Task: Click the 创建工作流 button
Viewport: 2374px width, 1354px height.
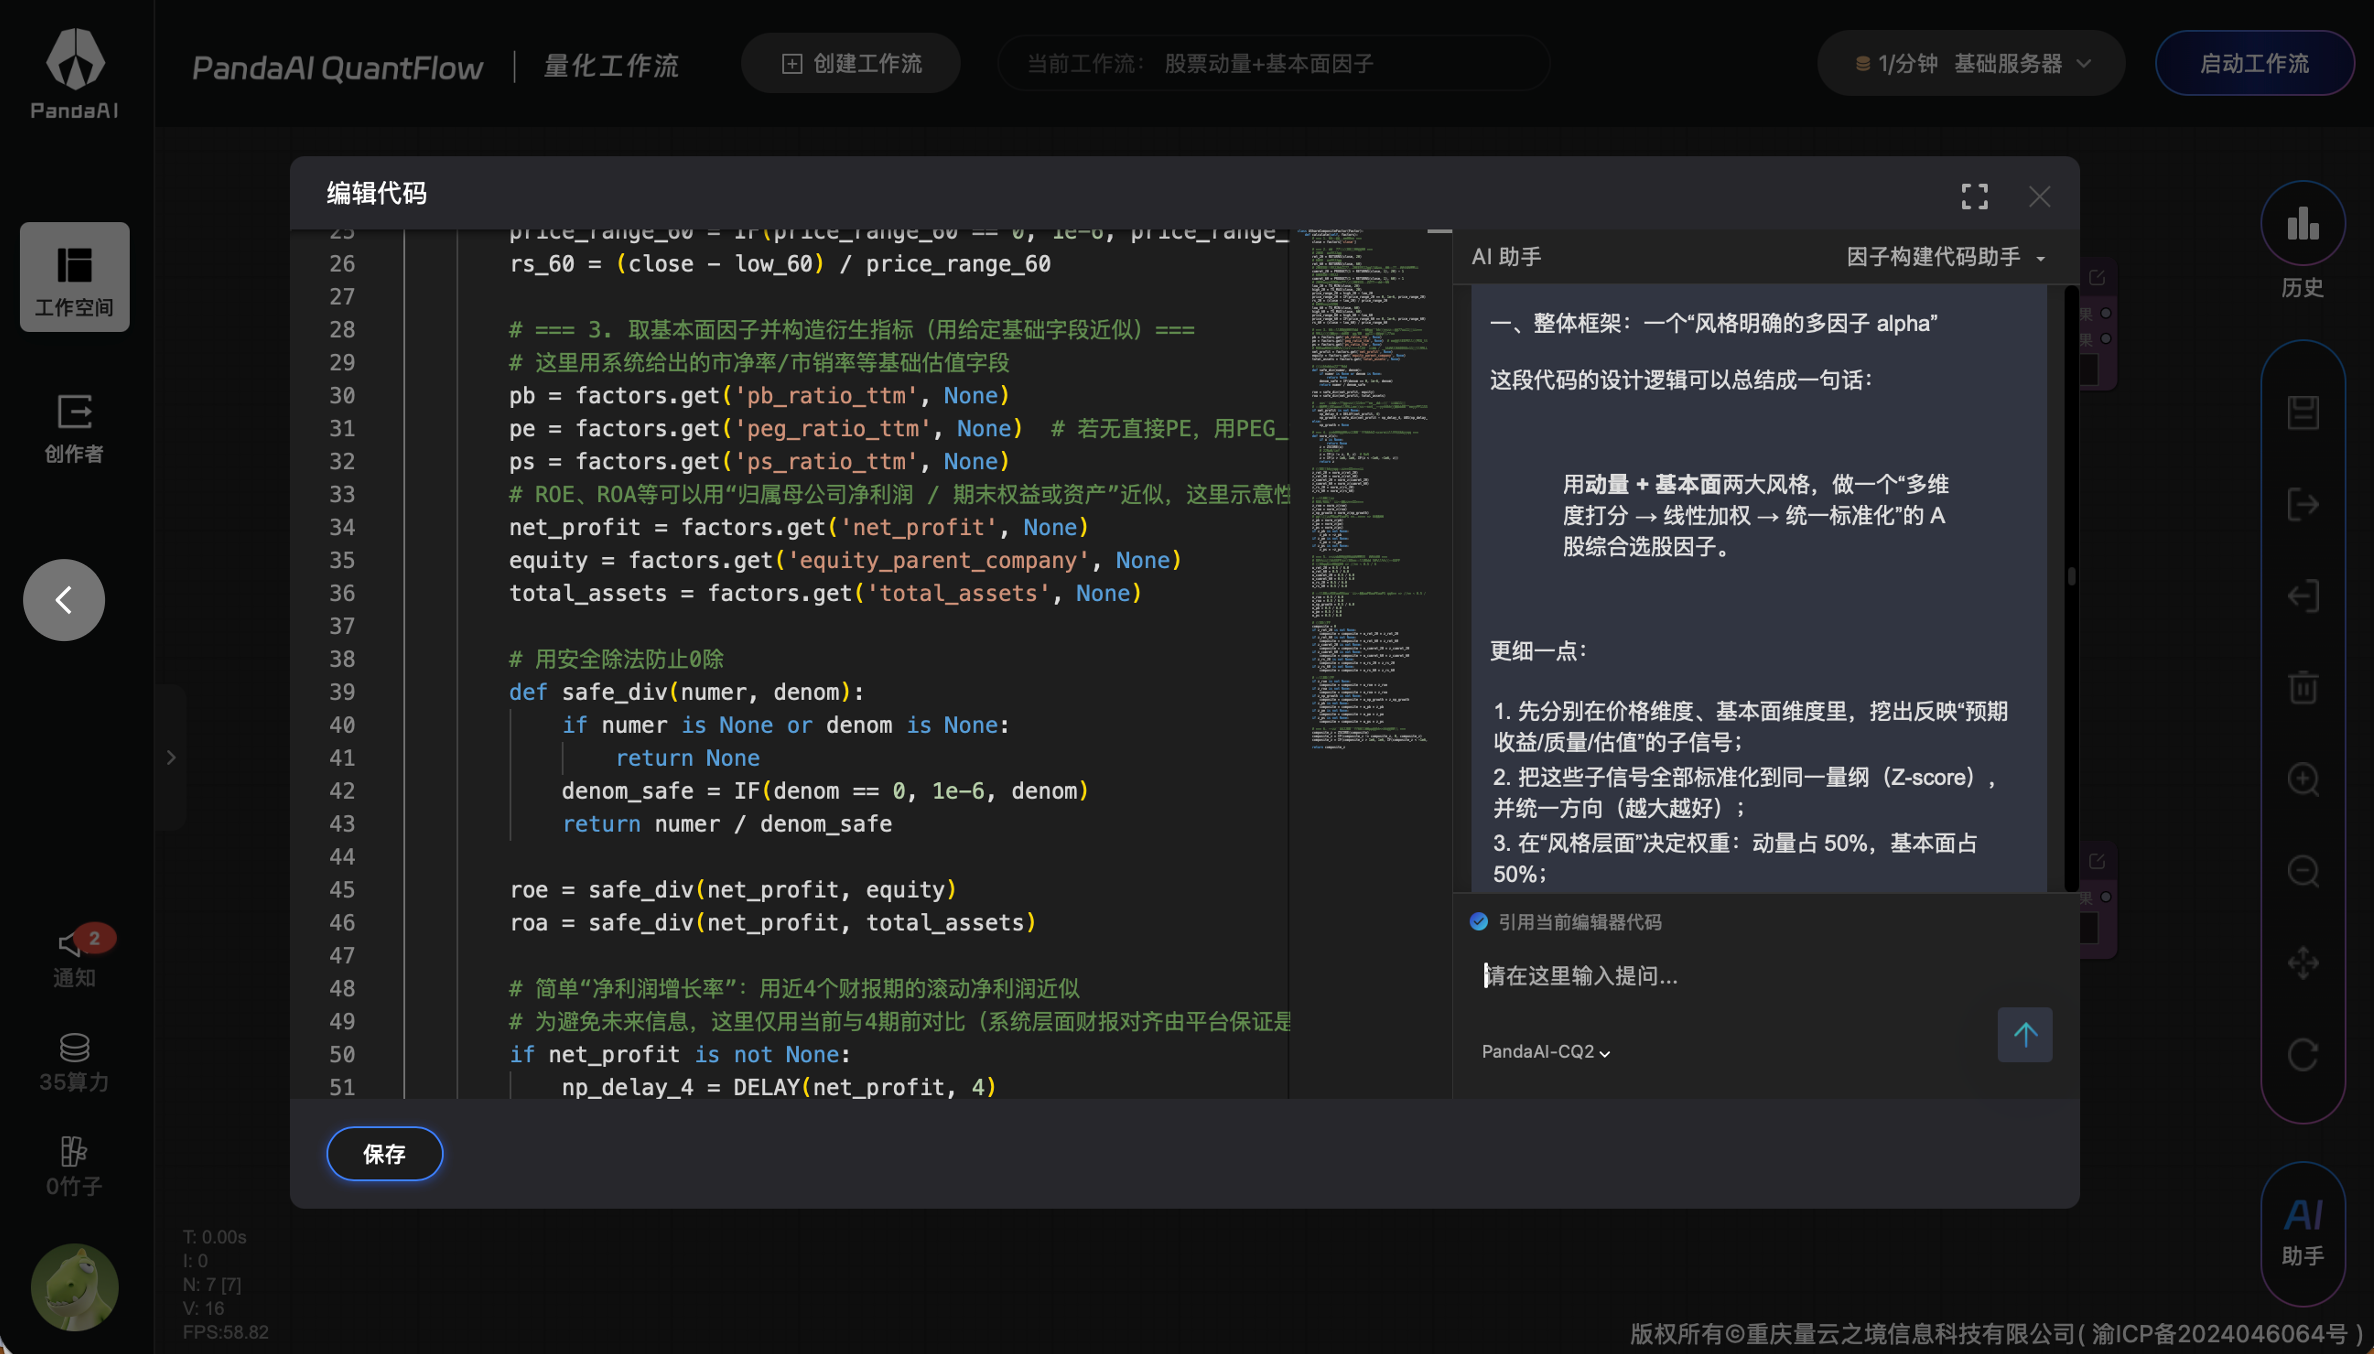Action: [x=851, y=64]
